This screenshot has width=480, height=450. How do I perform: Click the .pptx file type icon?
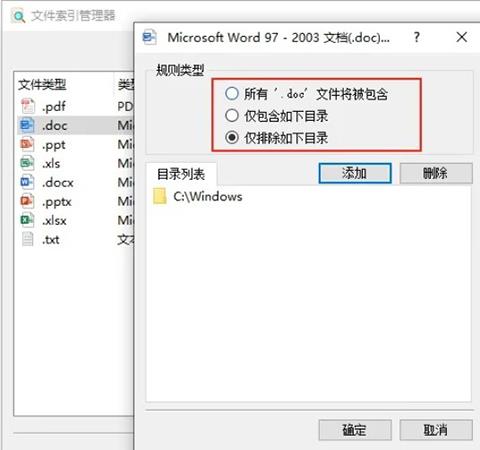[27, 201]
